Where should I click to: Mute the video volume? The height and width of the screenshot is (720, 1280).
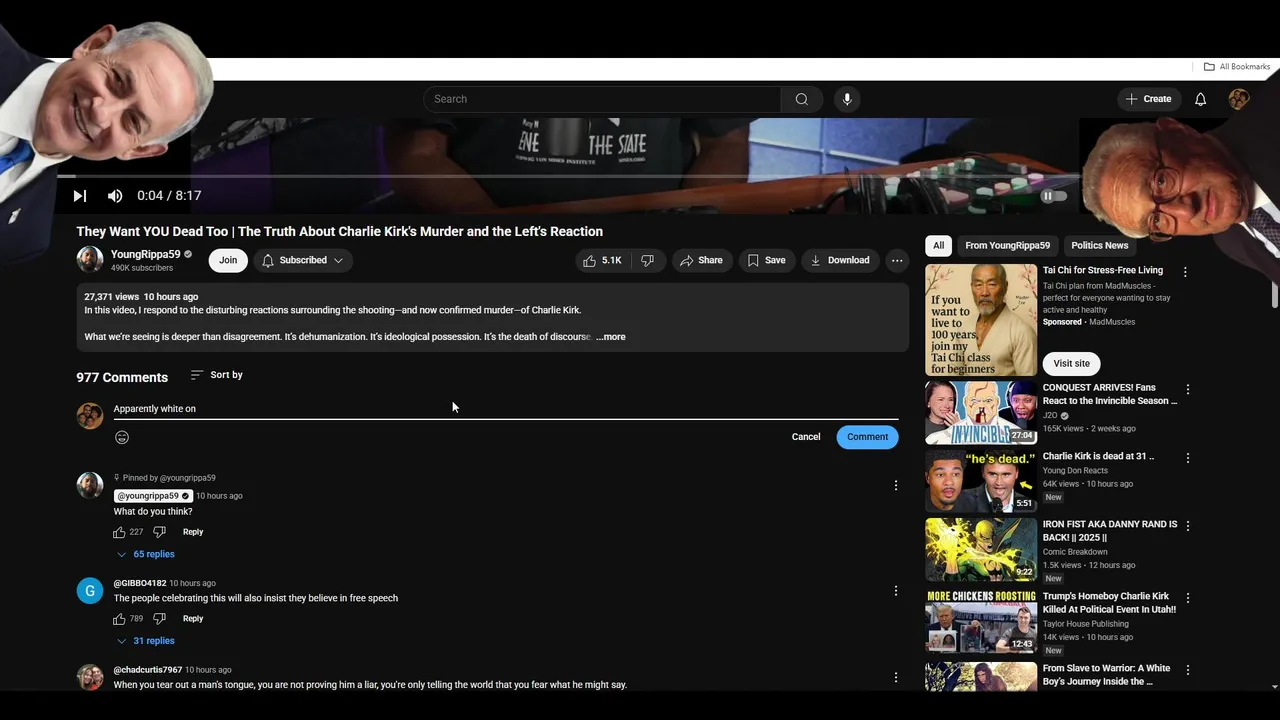[x=115, y=196]
